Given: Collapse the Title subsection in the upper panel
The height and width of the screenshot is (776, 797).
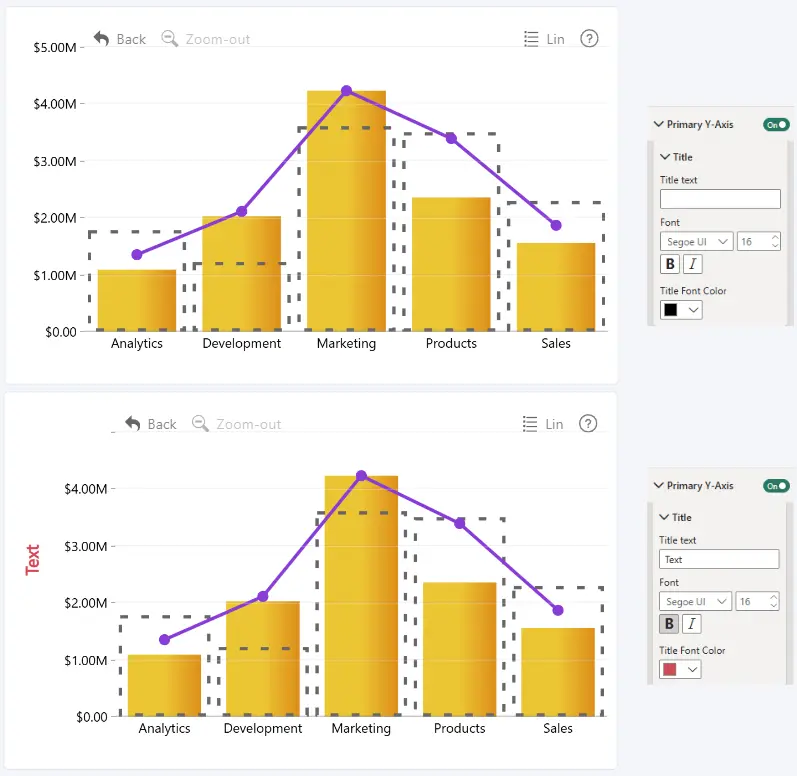Looking at the screenshot, I should (x=665, y=157).
